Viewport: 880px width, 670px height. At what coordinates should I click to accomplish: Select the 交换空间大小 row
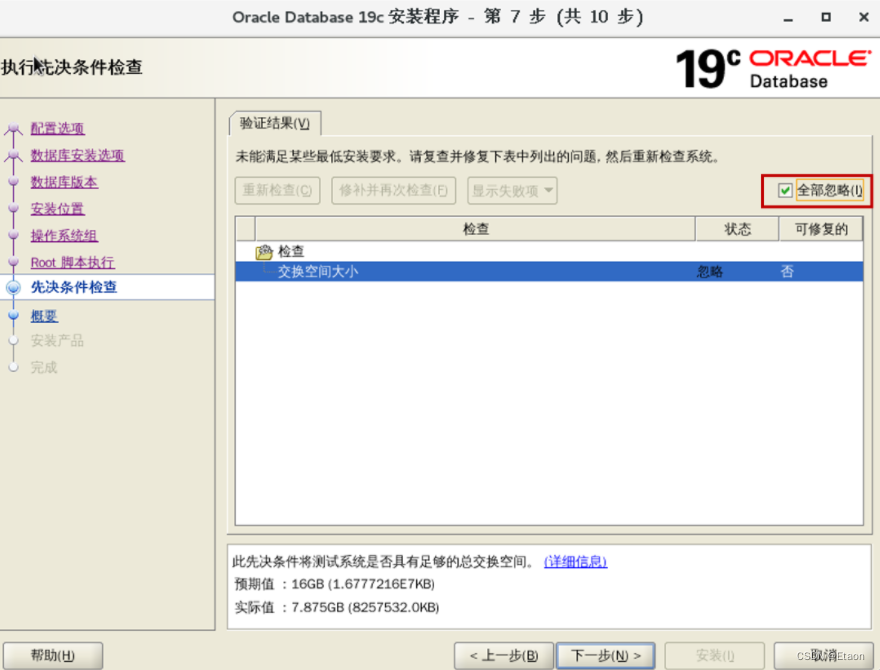[549, 272]
